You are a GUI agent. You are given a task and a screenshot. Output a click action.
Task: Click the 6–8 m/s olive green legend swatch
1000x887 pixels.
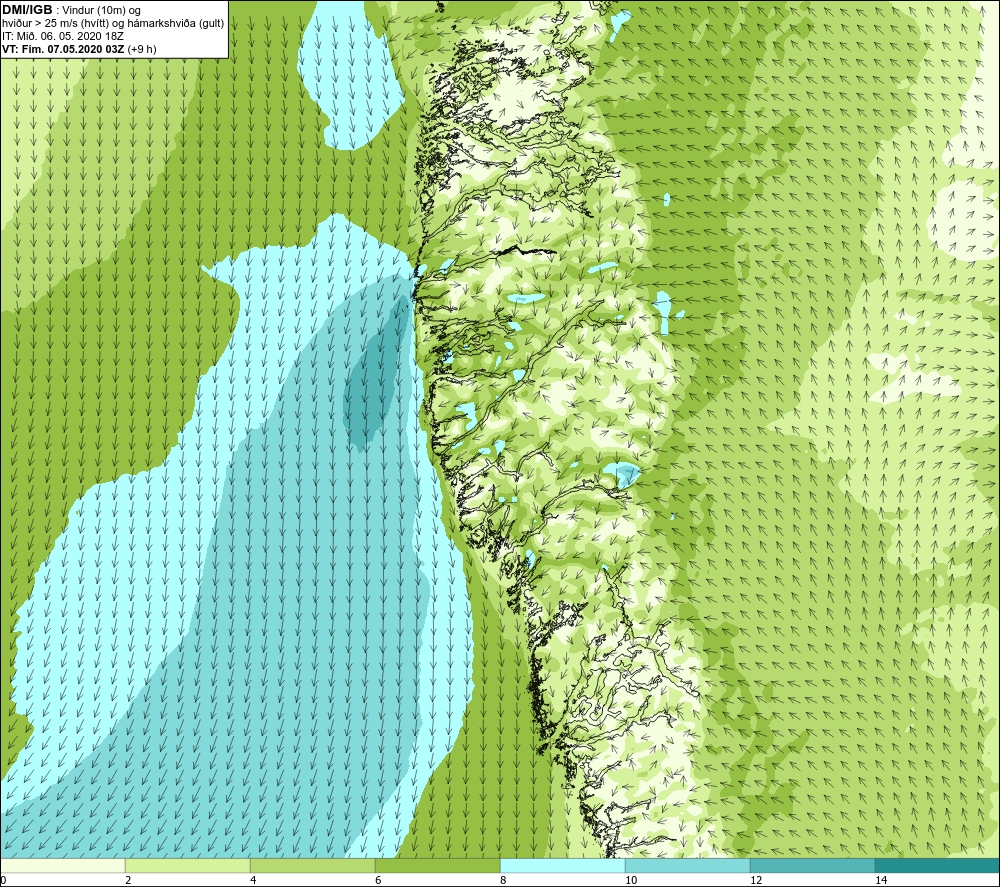(438, 865)
